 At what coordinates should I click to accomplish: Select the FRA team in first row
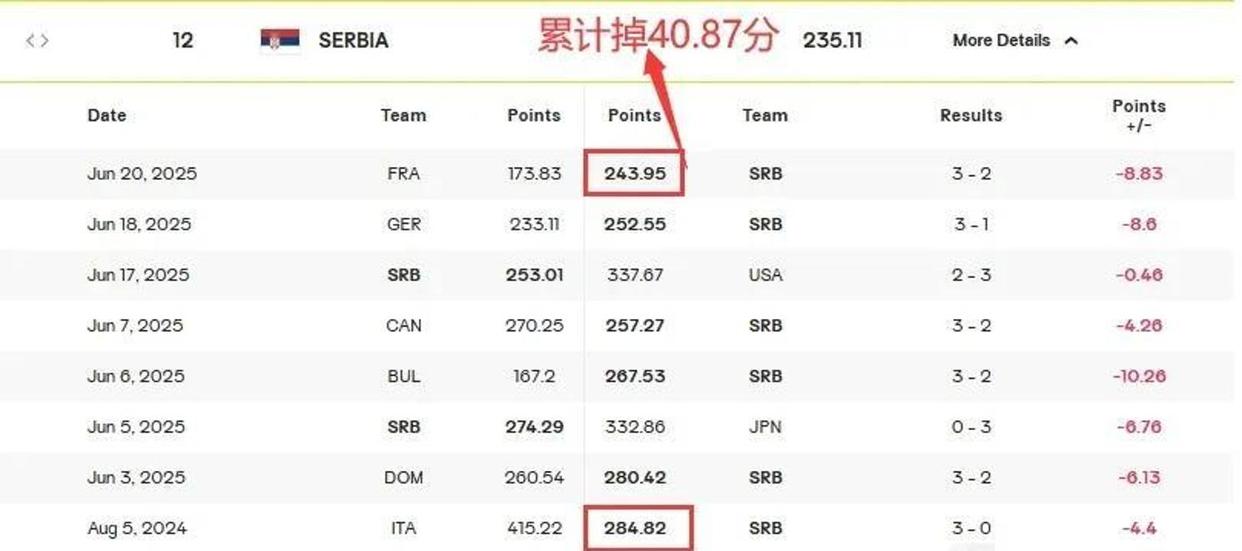(x=403, y=174)
